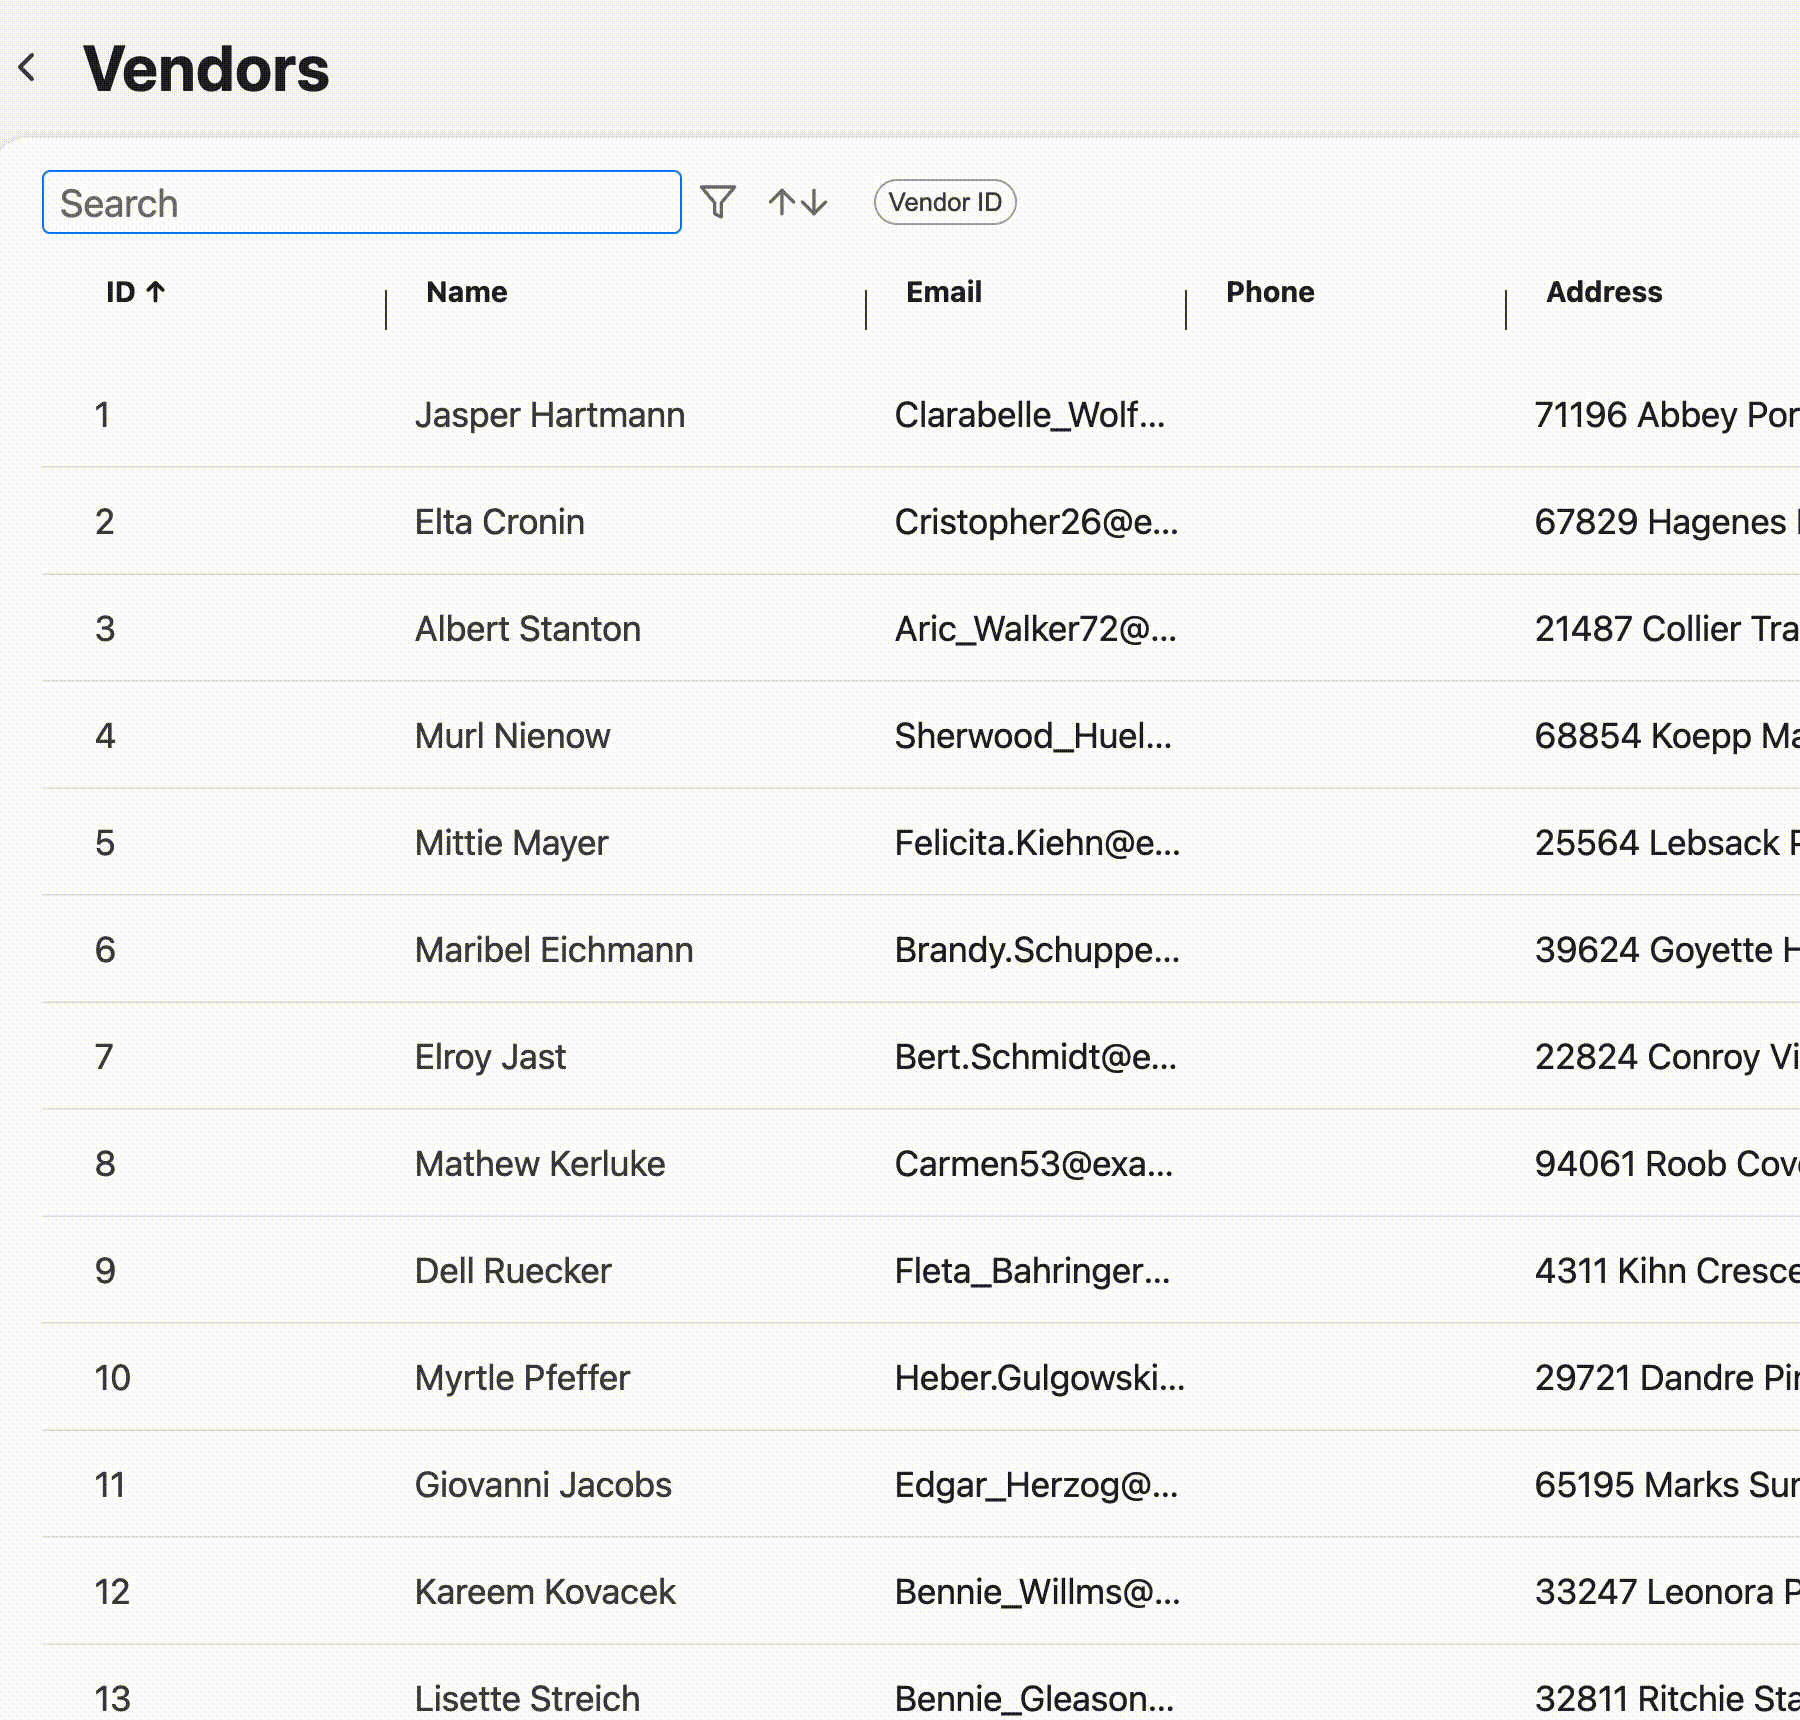1800x1720 pixels.
Task: Select vendor name Myrtle Pfeffer
Action: (x=522, y=1378)
